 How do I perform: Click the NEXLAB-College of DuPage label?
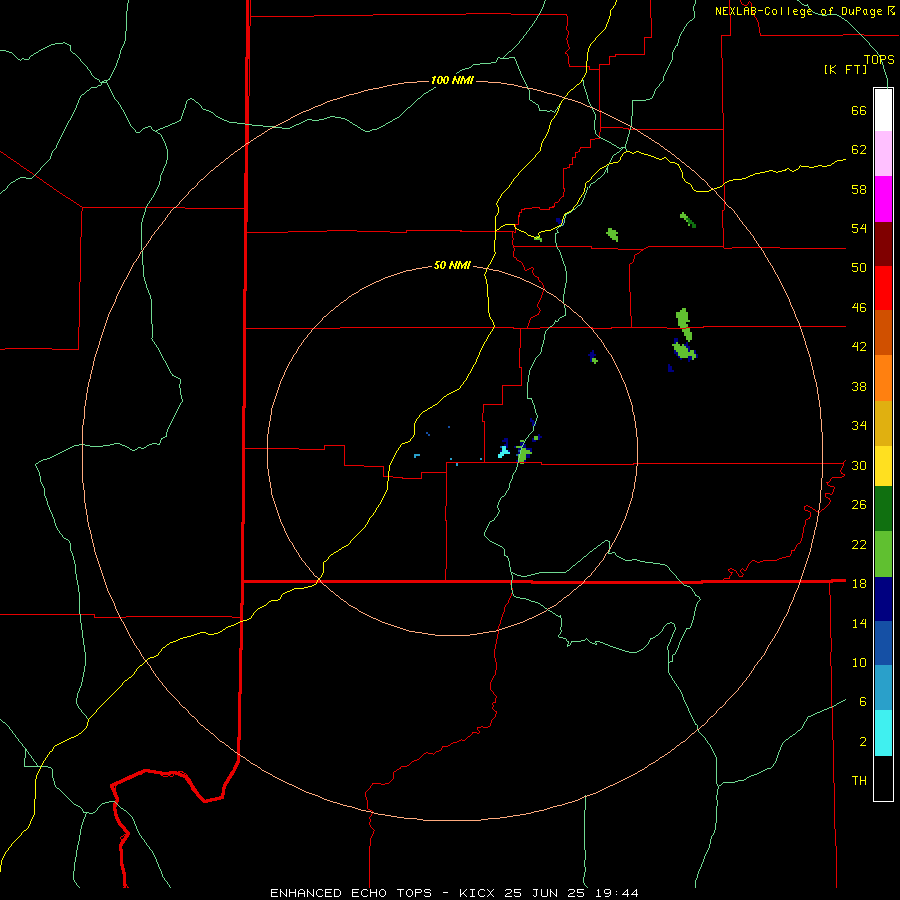pos(799,11)
